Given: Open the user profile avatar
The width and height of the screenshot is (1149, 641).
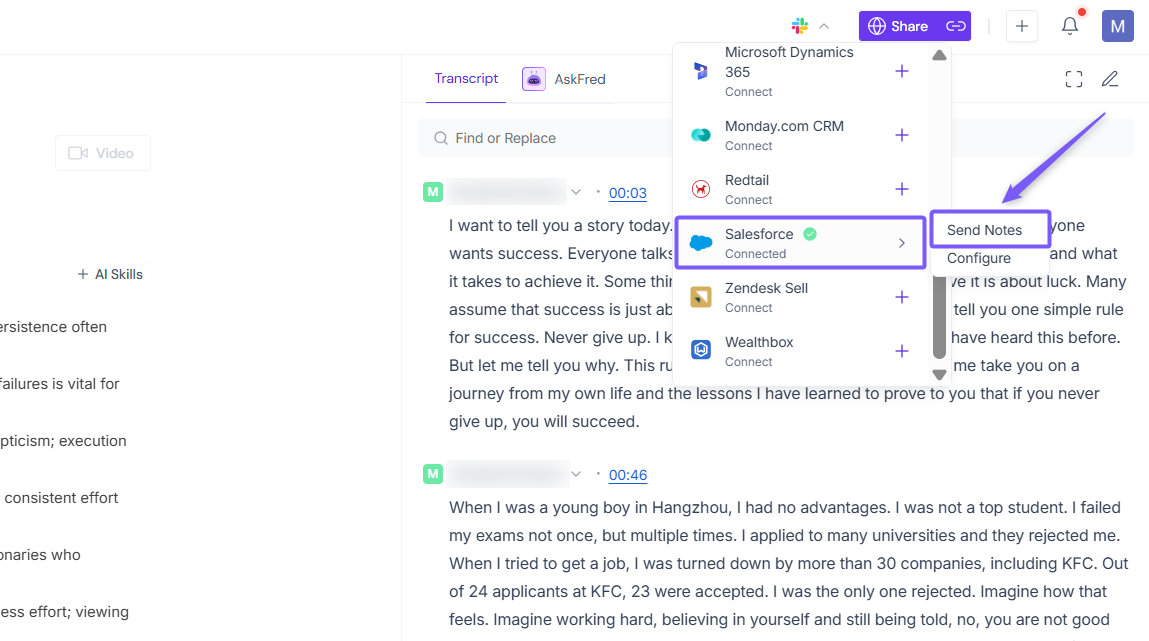Looking at the screenshot, I should tap(1117, 26).
